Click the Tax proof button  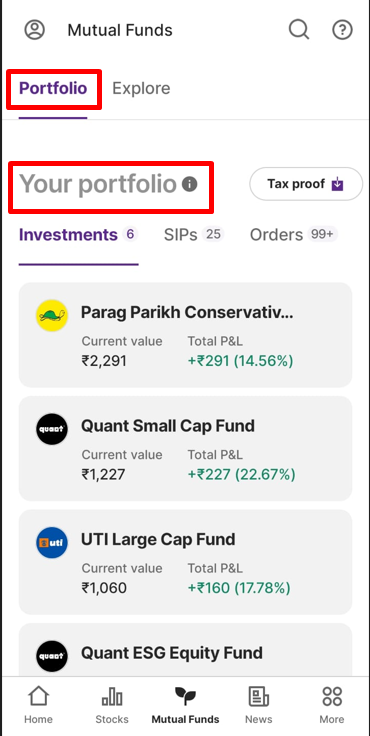pos(306,184)
